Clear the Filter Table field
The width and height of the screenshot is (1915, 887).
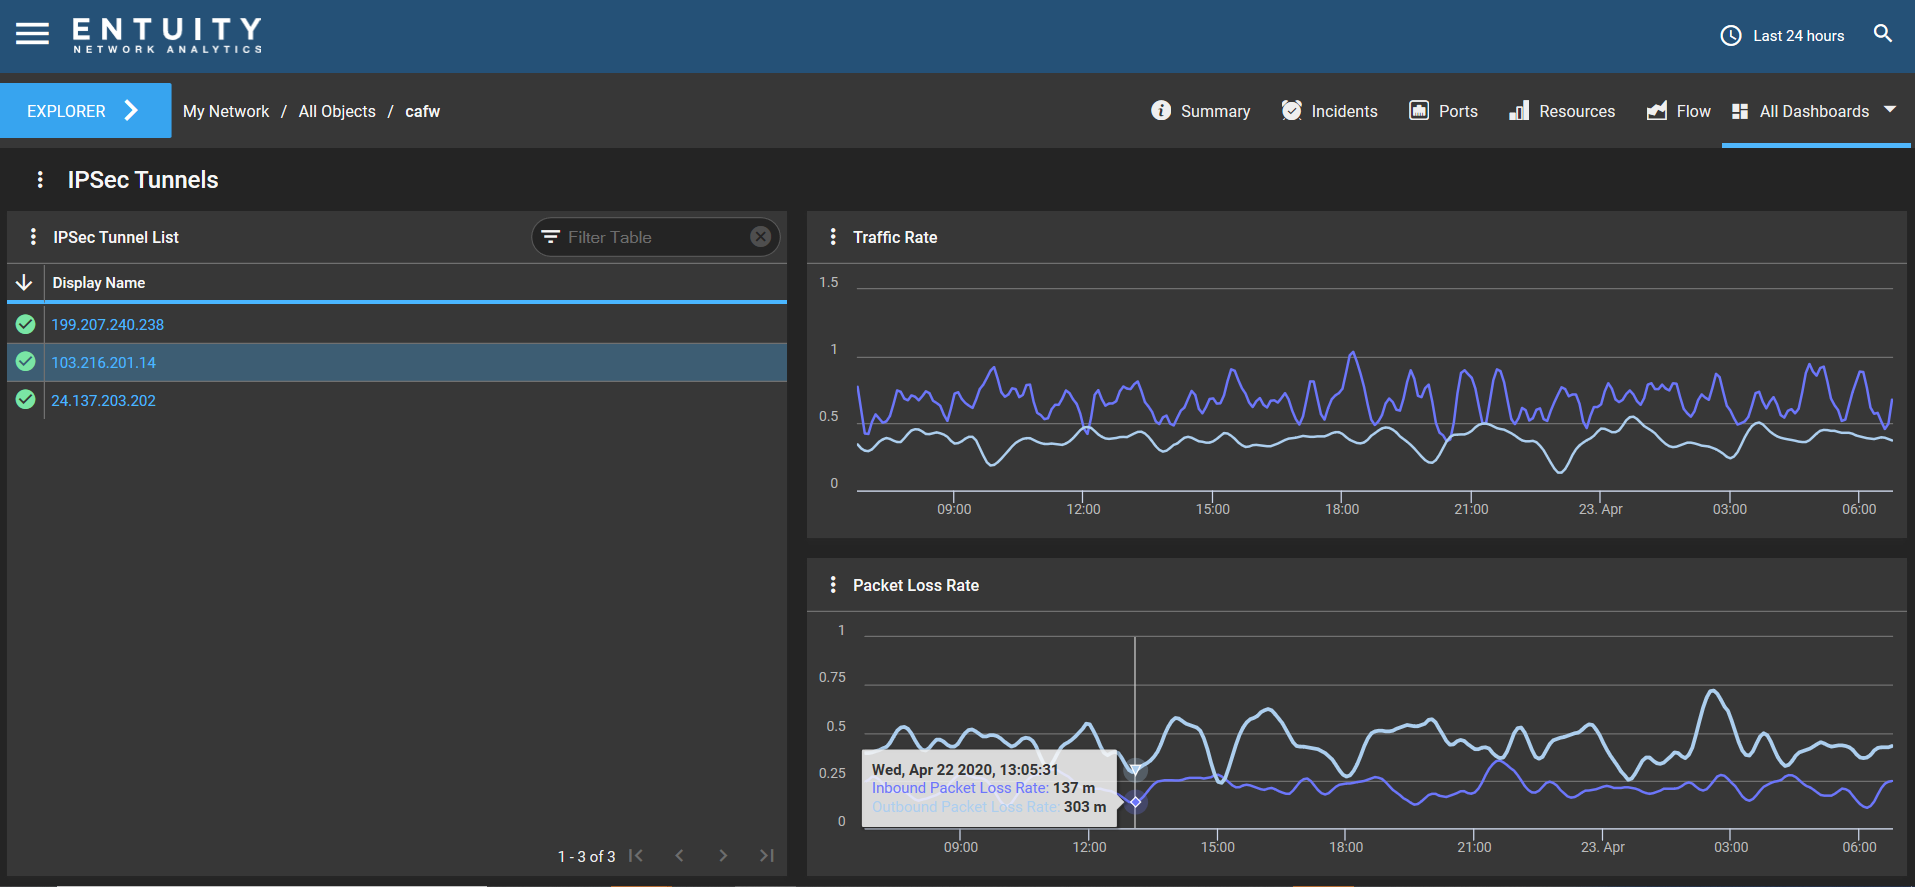click(761, 237)
